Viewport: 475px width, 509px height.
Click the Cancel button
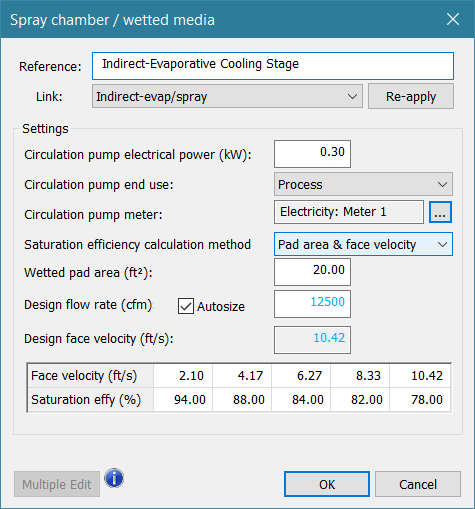tap(418, 484)
